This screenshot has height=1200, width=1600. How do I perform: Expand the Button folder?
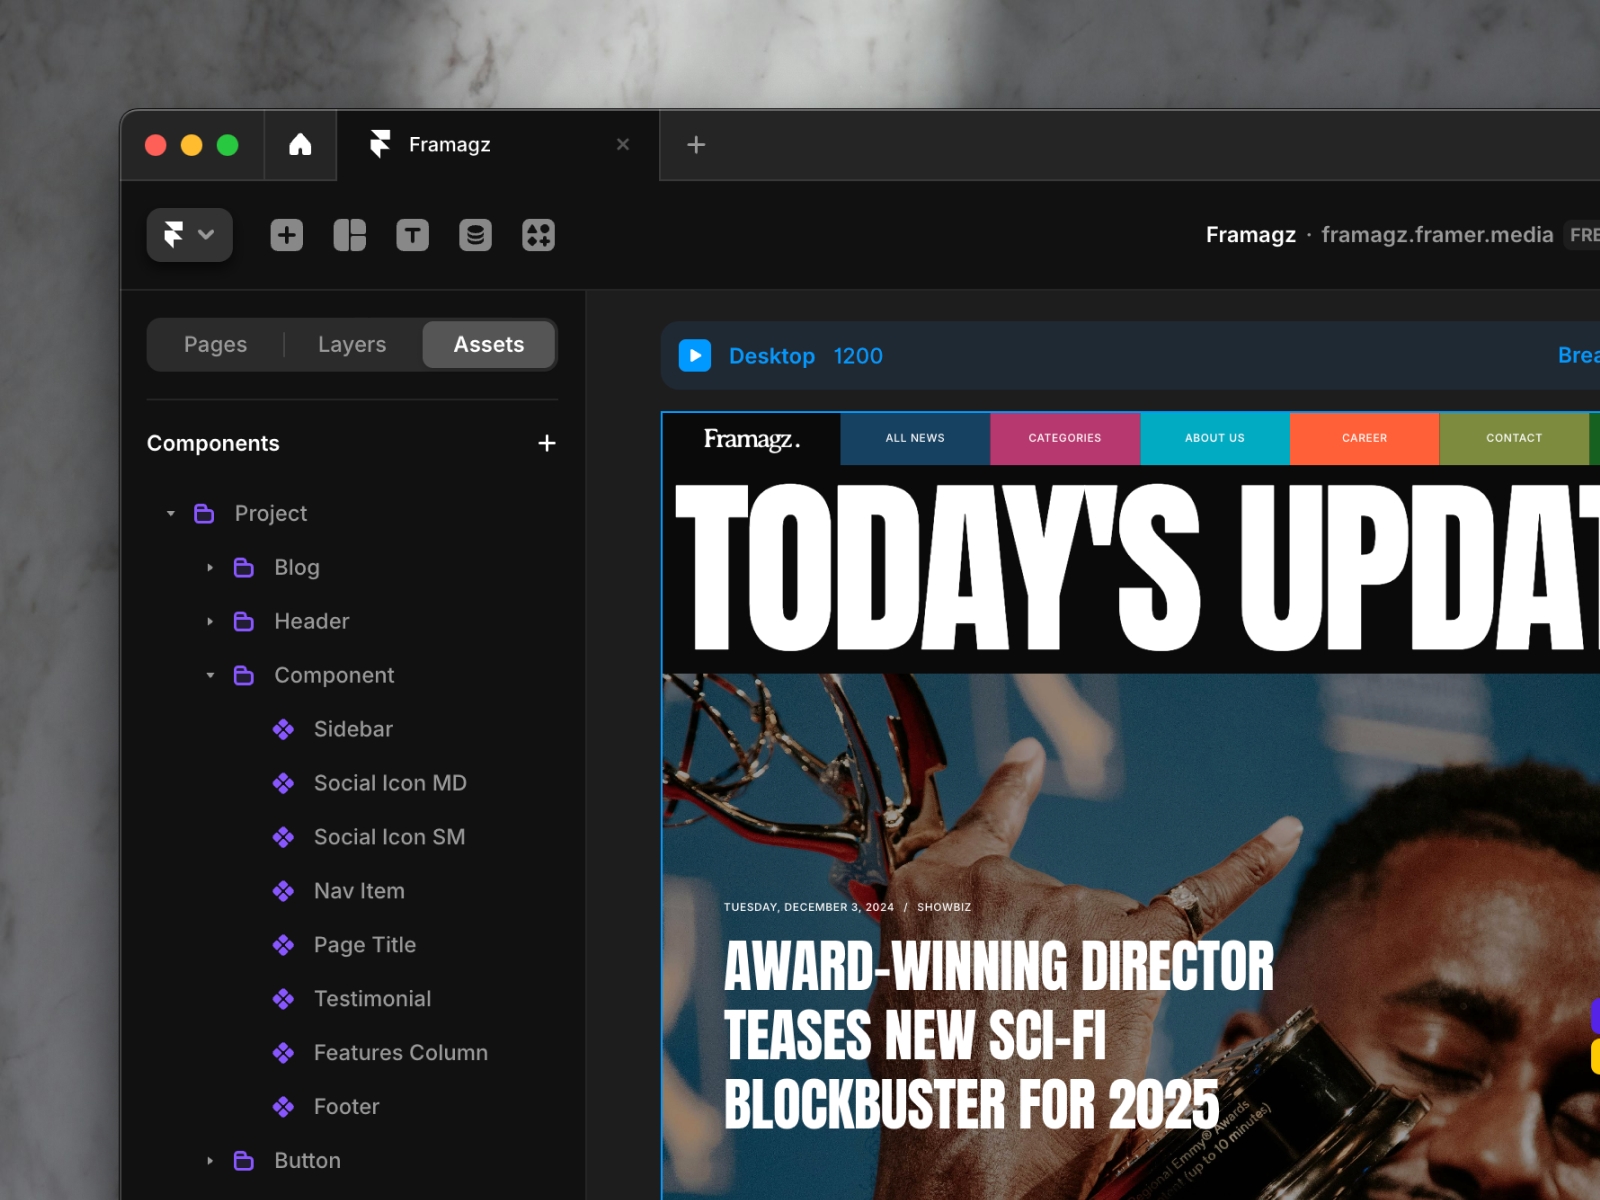(x=210, y=1160)
